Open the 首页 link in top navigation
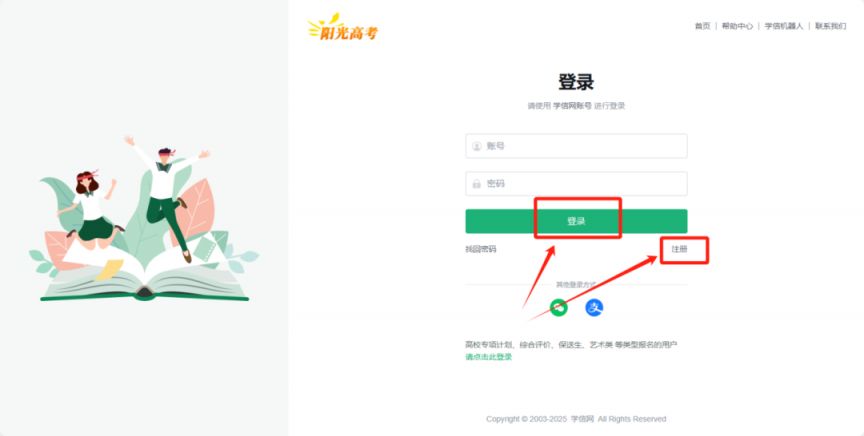 point(702,26)
